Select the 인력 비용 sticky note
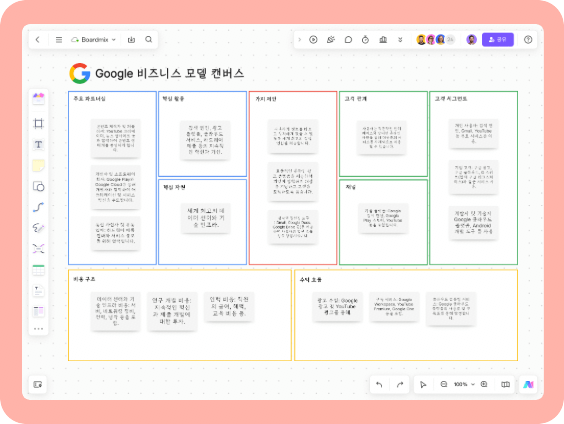 (x=229, y=307)
